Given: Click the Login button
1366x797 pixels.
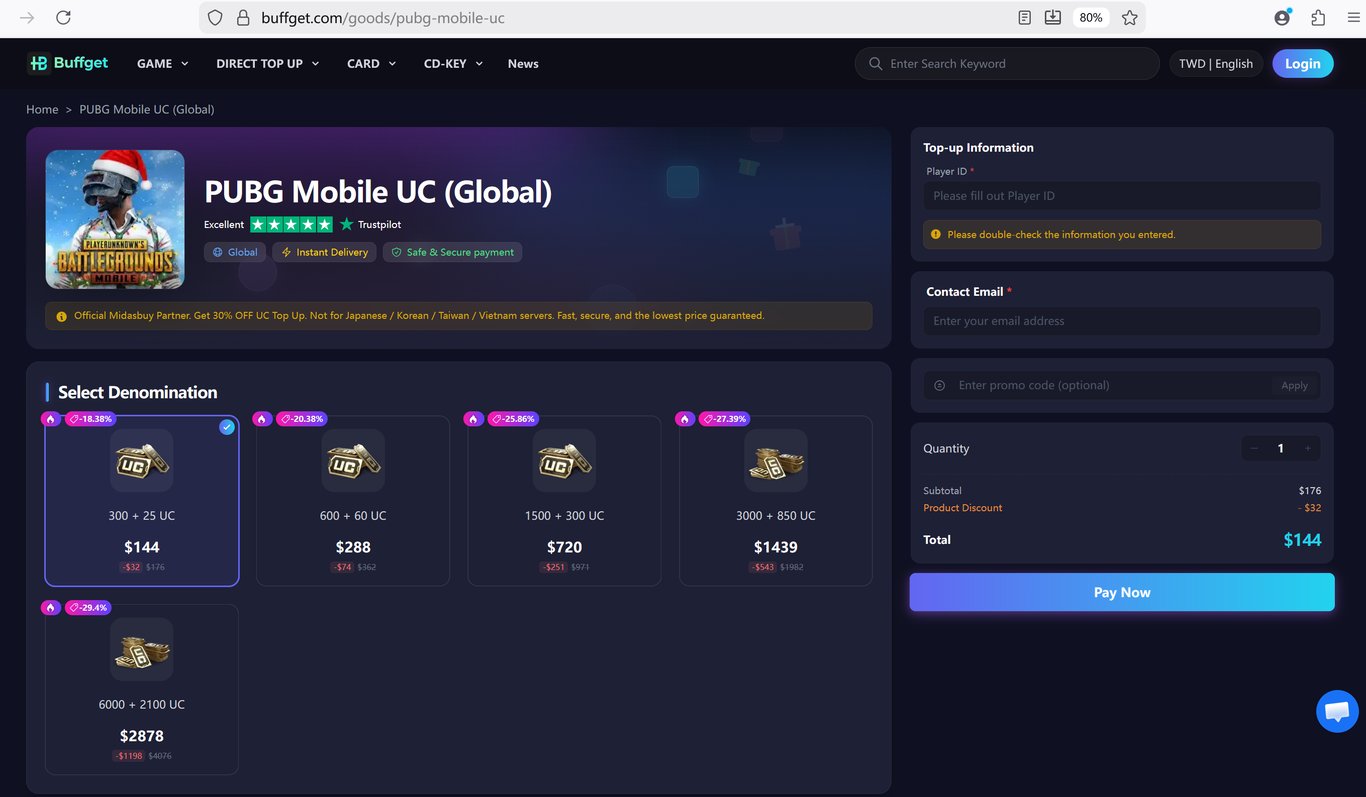Looking at the screenshot, I should pyautogui.click(x=1303, y=64).
